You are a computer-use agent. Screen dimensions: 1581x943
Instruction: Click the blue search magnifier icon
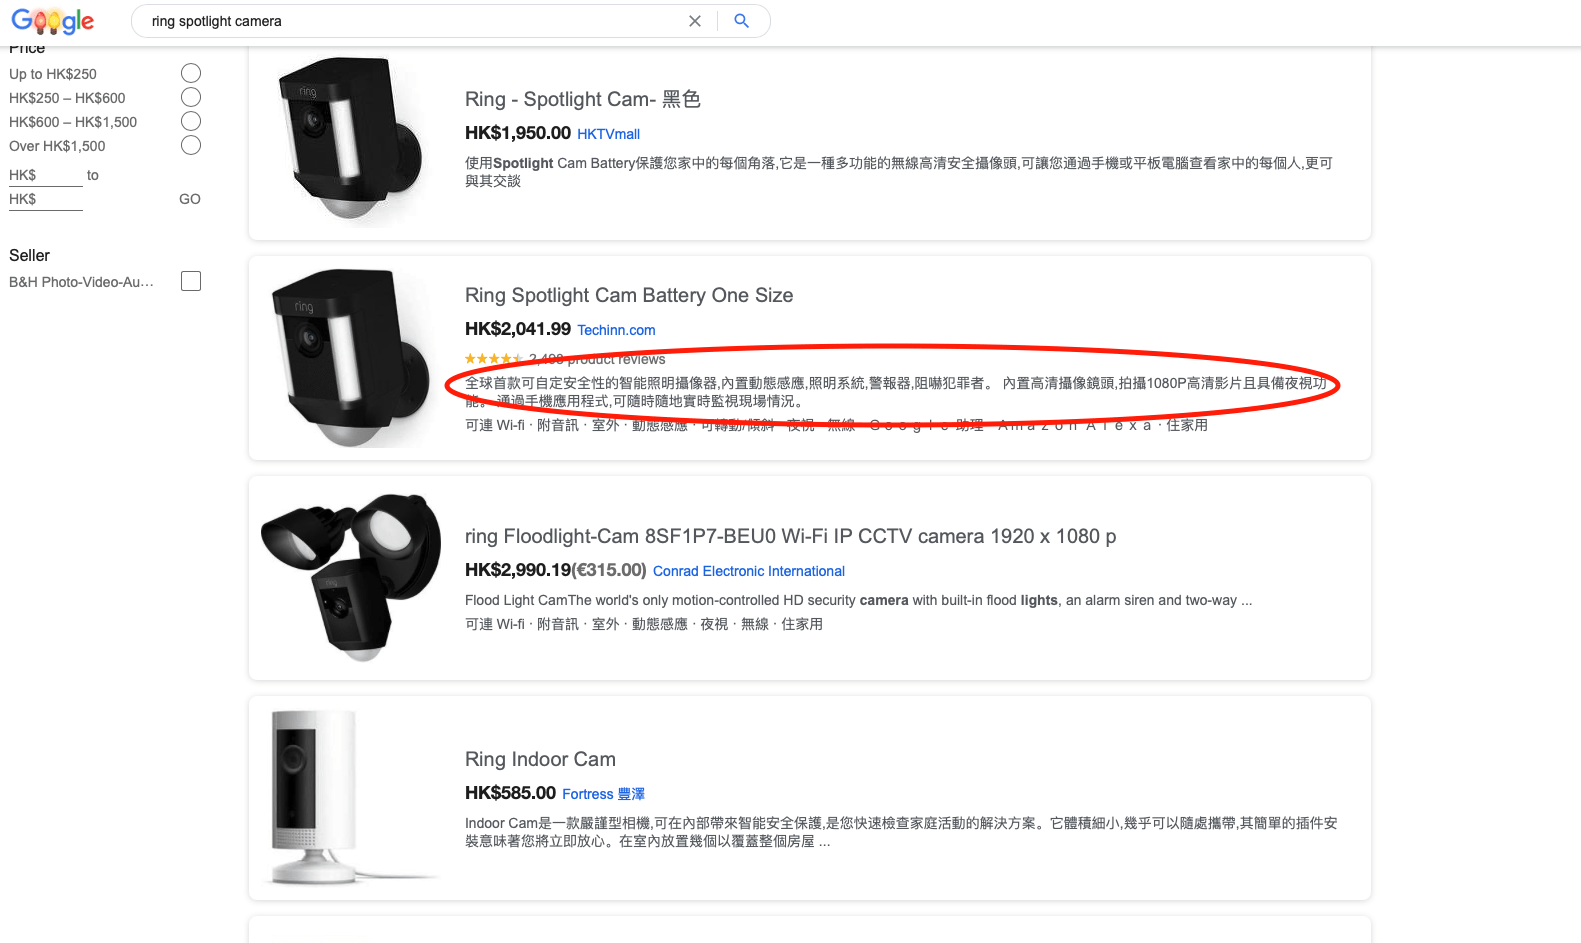(x=742, y=21)
